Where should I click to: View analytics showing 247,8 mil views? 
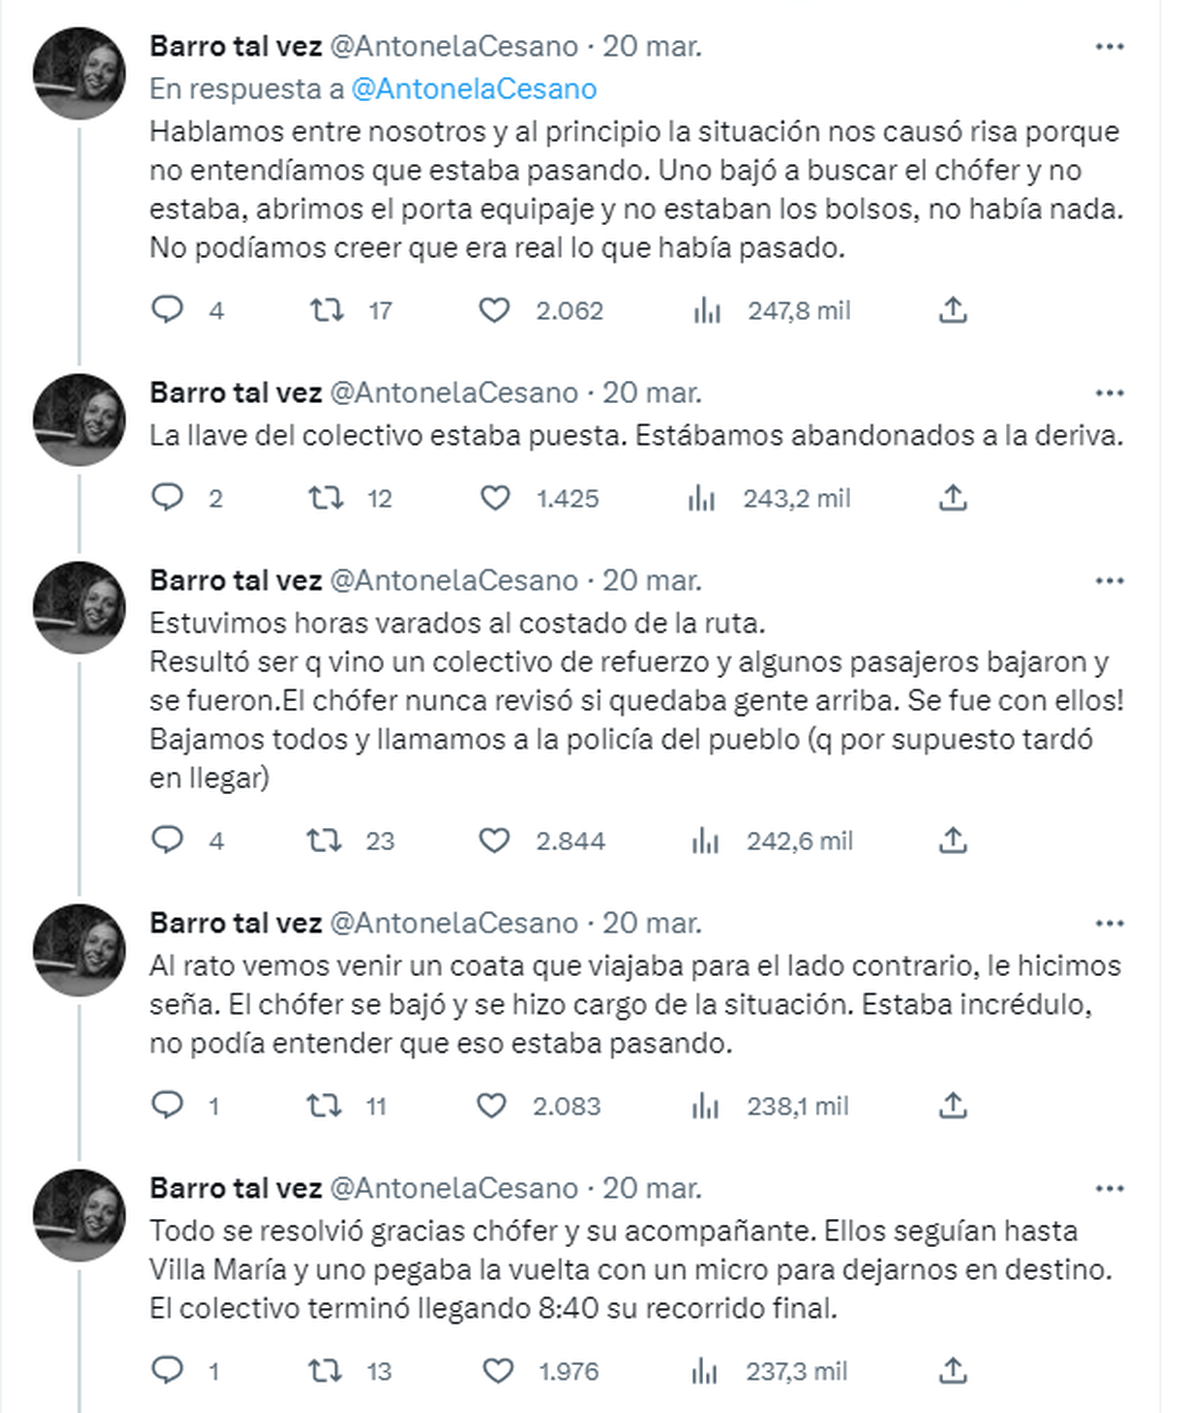706,311
